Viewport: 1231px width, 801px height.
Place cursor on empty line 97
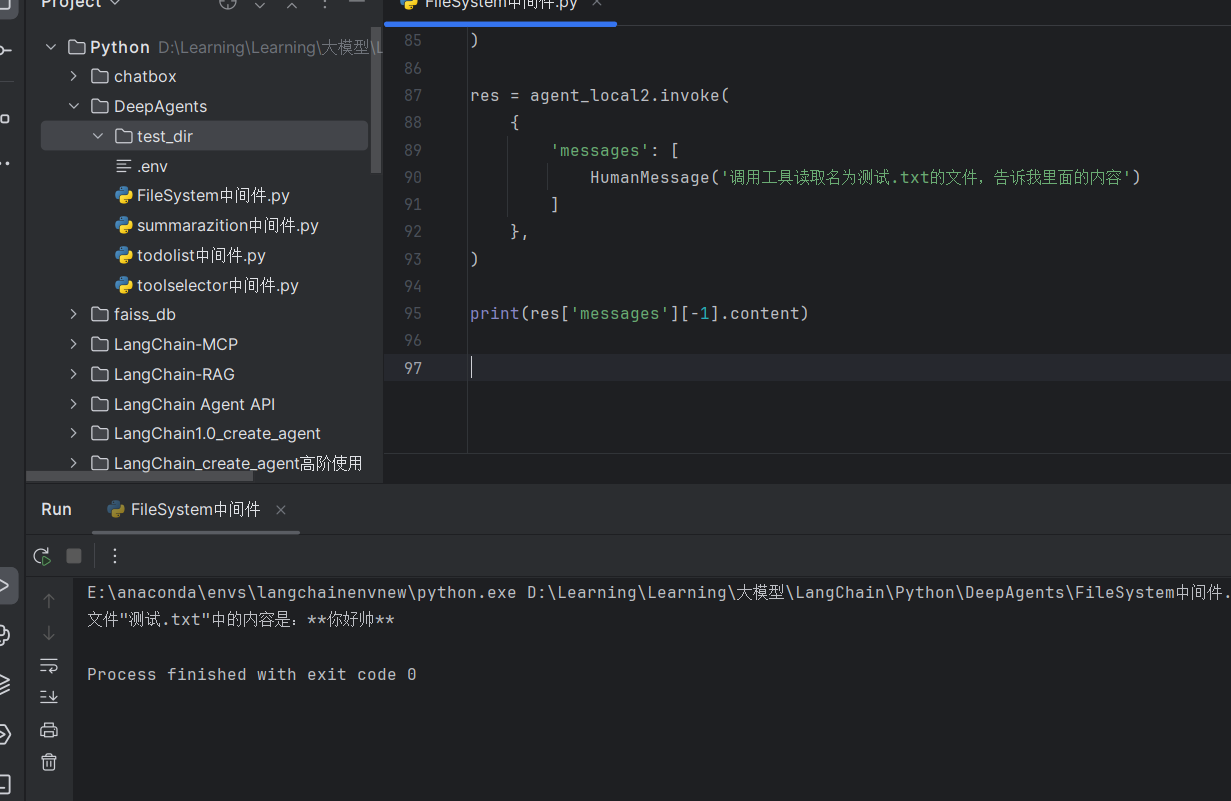click(x=850, y=368)
